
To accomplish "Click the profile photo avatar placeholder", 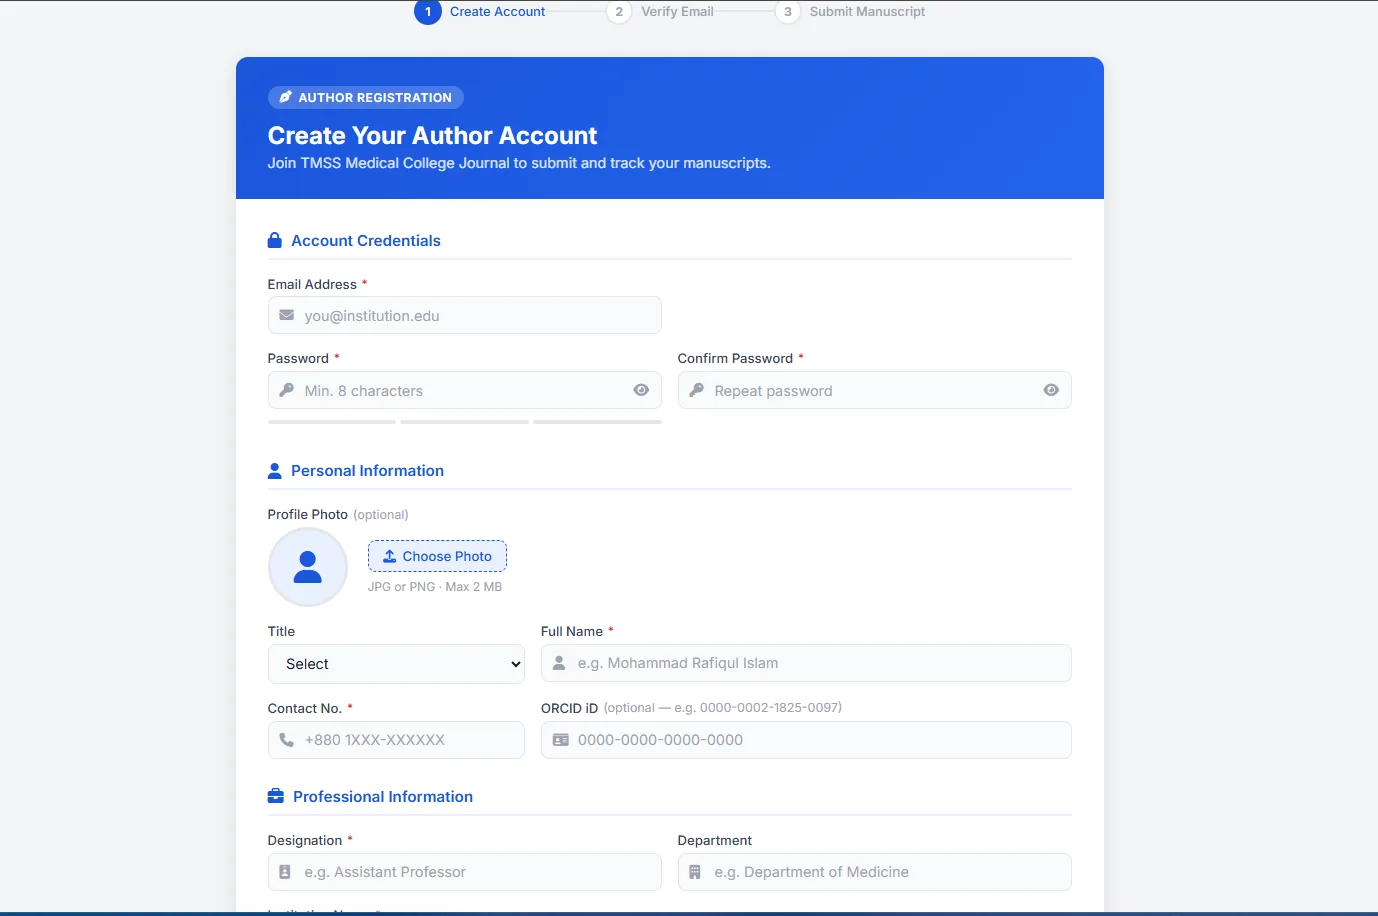I will point(308,567).
